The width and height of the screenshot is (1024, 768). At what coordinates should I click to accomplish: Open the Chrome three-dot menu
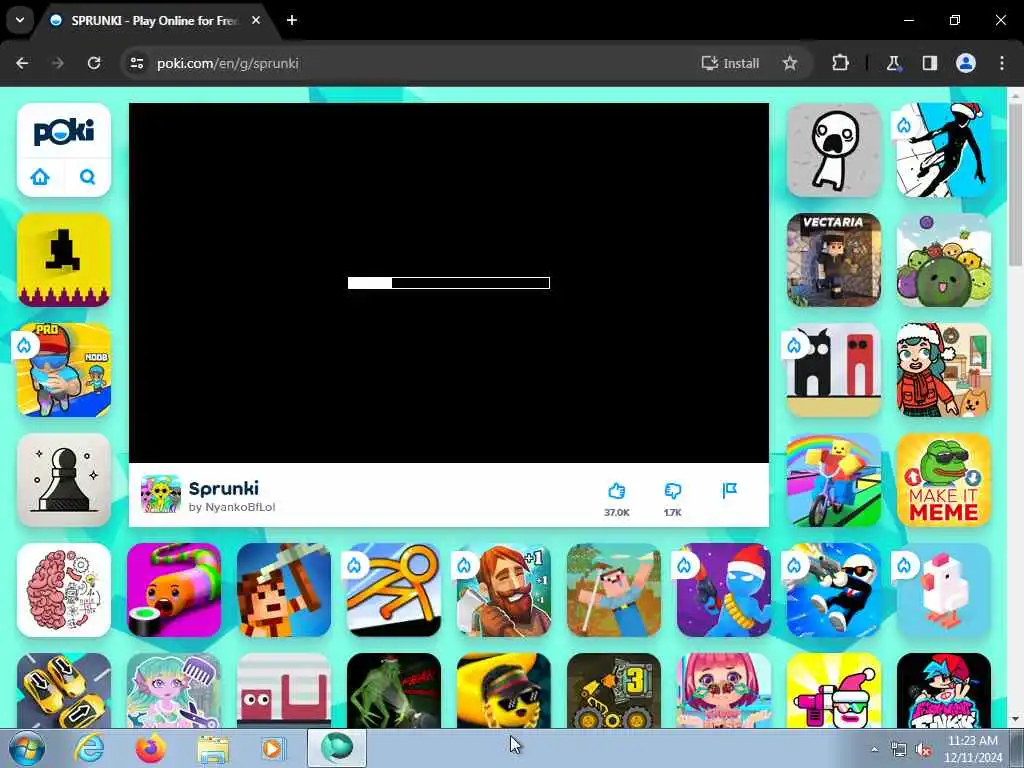click(x=1002, y=63)
